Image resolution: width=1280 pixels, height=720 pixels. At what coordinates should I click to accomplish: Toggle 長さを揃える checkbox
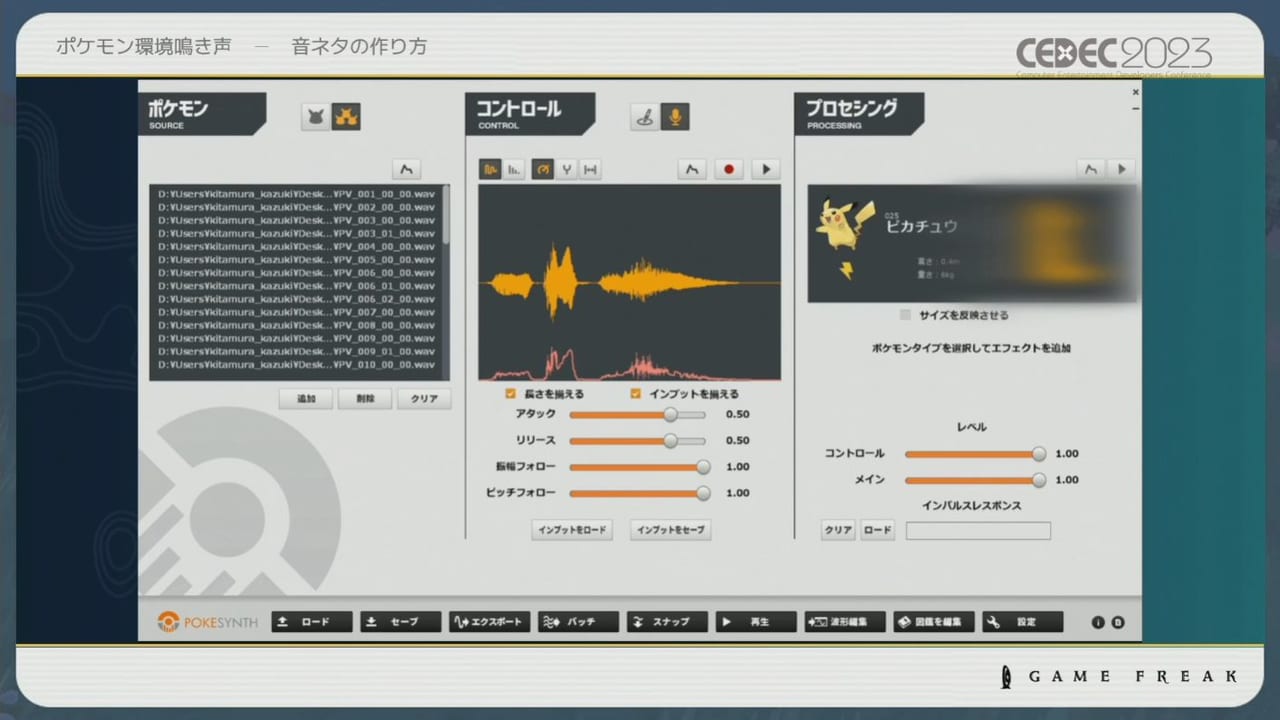point(510,394)
